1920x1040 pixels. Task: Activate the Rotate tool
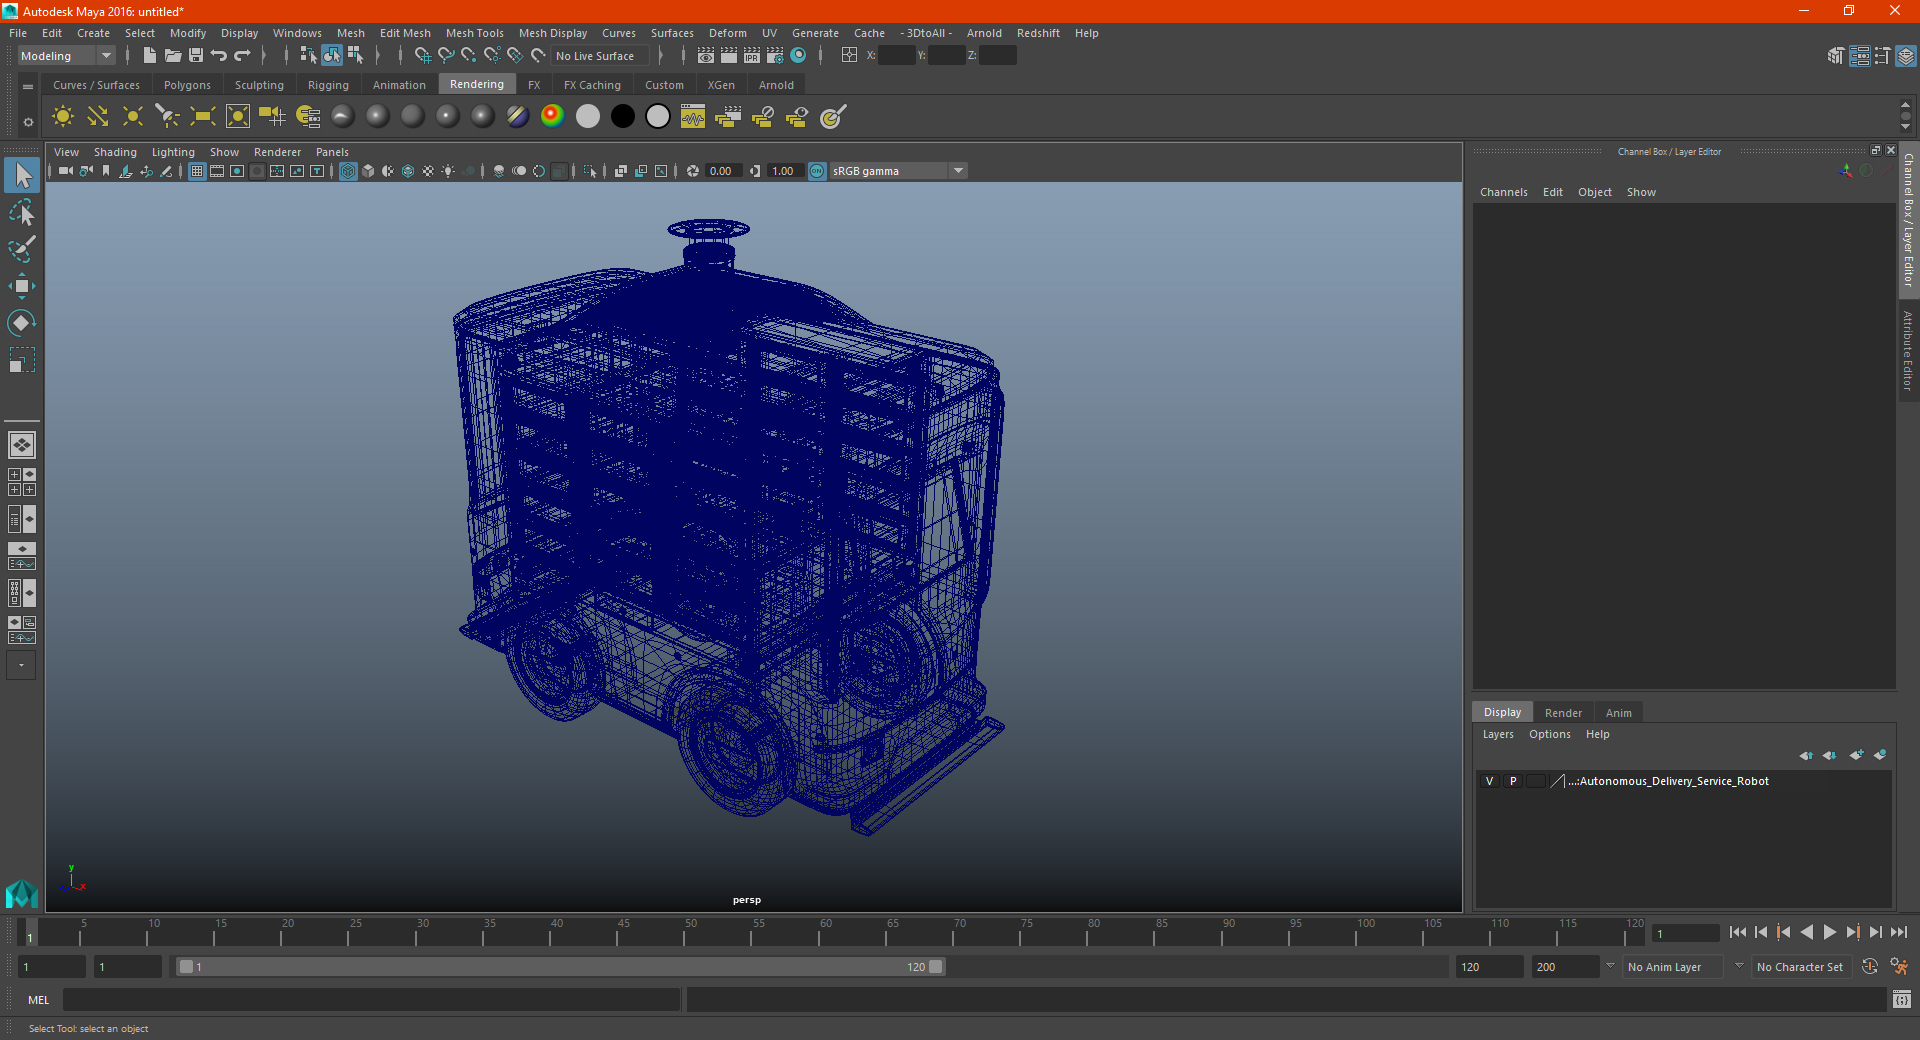point(22,323)
